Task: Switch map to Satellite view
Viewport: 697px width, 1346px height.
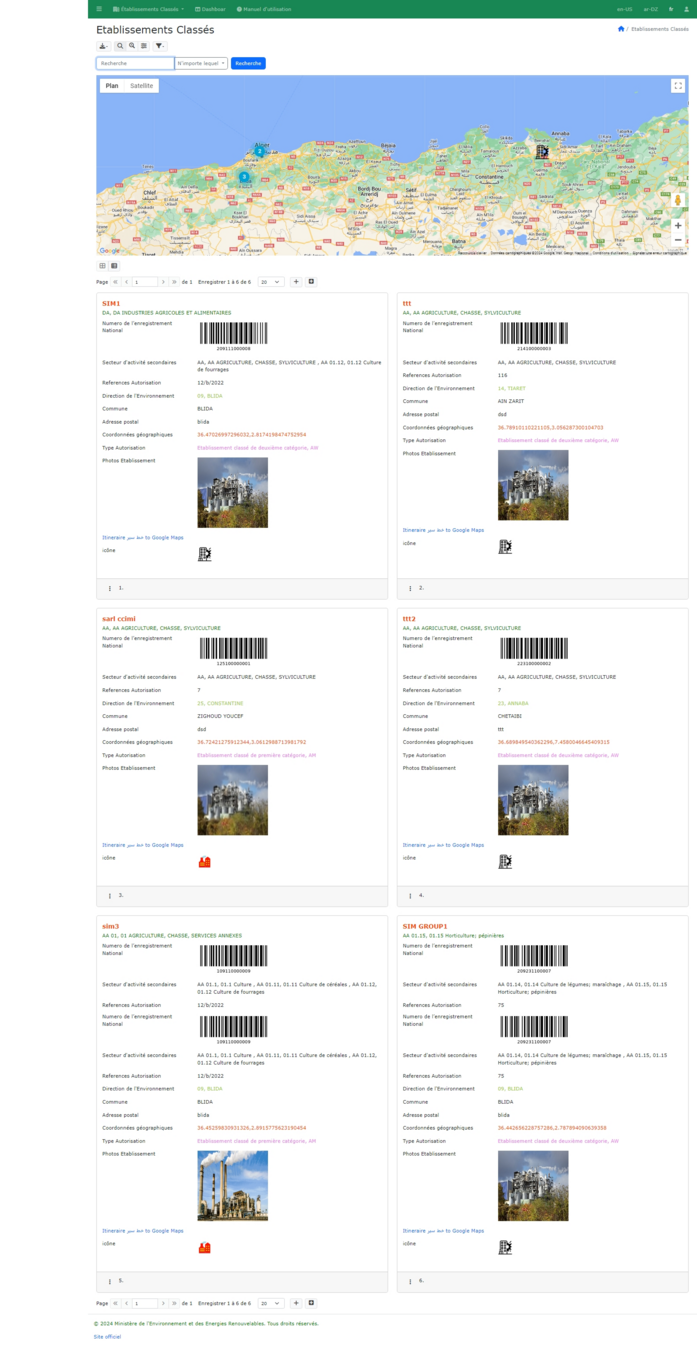Action: coord(142,86)
